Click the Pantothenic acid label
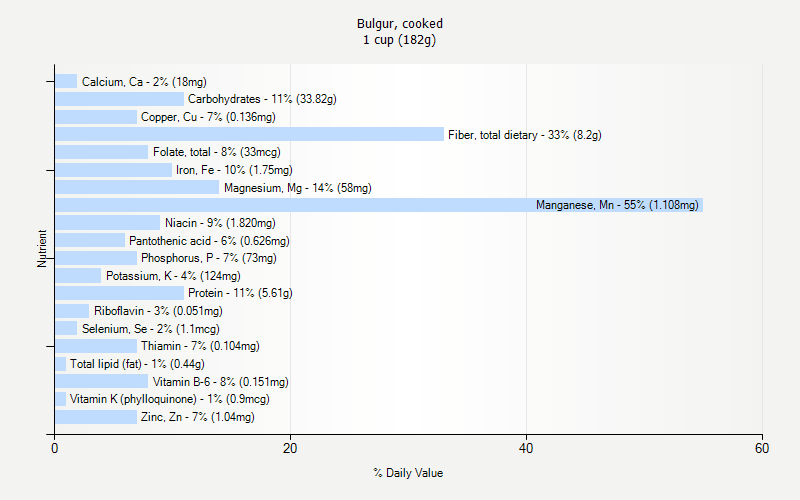 click(x=209, y=240)
